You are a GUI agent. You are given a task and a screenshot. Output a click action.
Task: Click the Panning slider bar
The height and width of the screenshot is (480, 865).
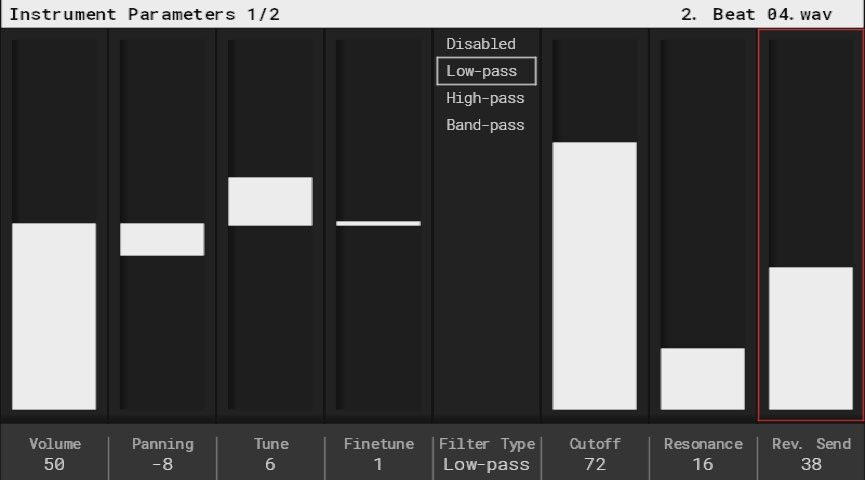tap(162, 239)
